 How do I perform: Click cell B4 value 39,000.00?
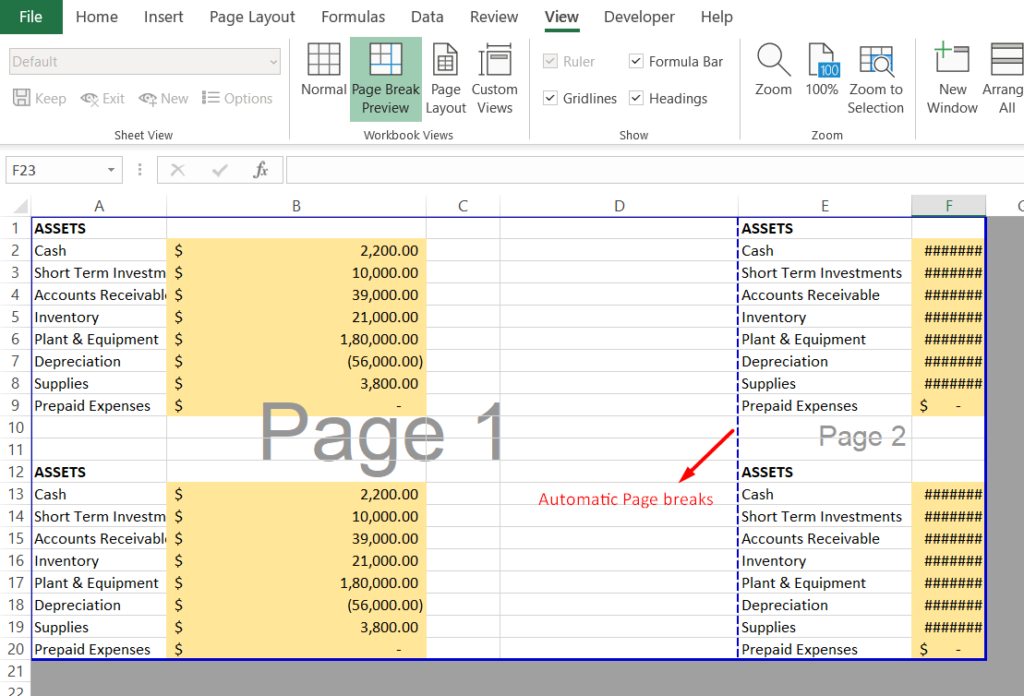point(296,295)
